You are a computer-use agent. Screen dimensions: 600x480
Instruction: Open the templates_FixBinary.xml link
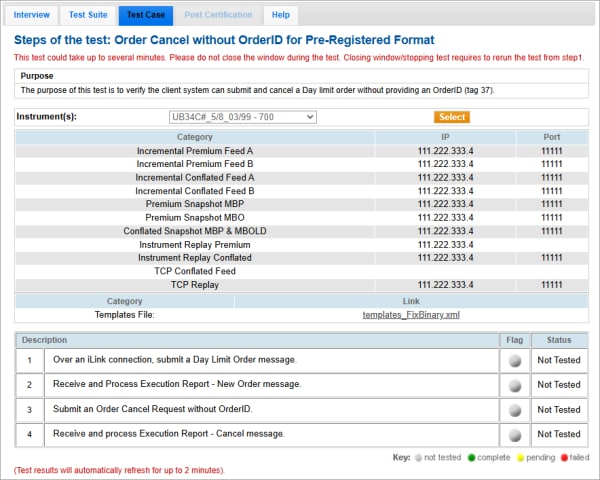(x=410, y=315)
